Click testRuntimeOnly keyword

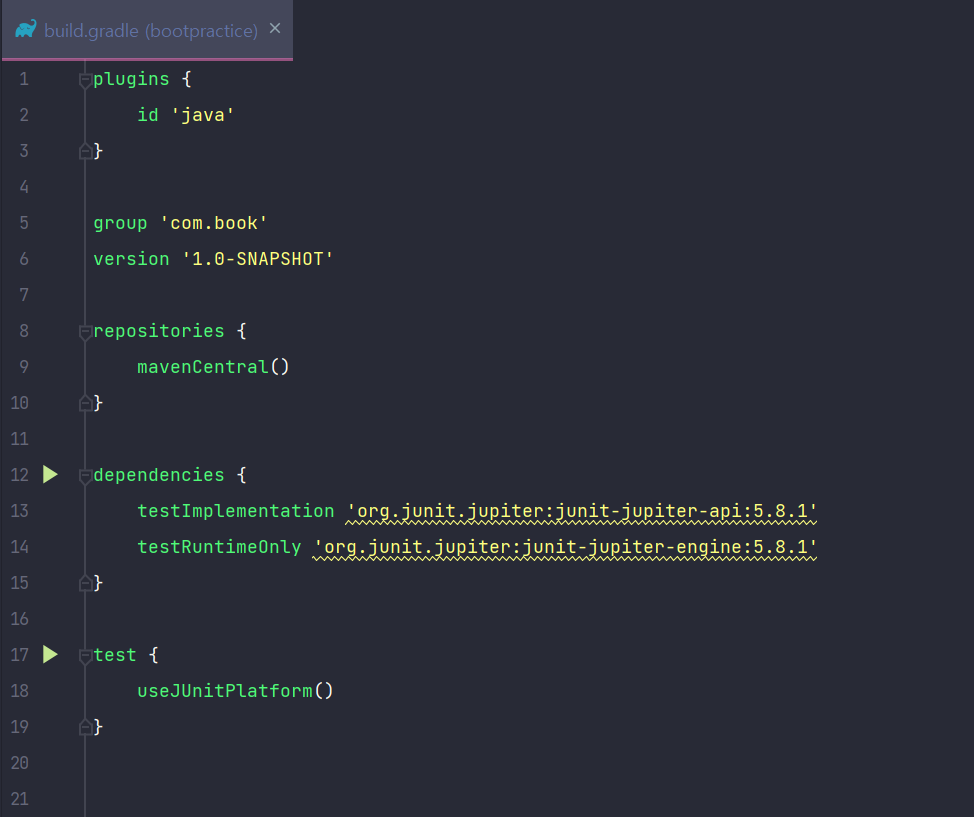coord(219,547)
